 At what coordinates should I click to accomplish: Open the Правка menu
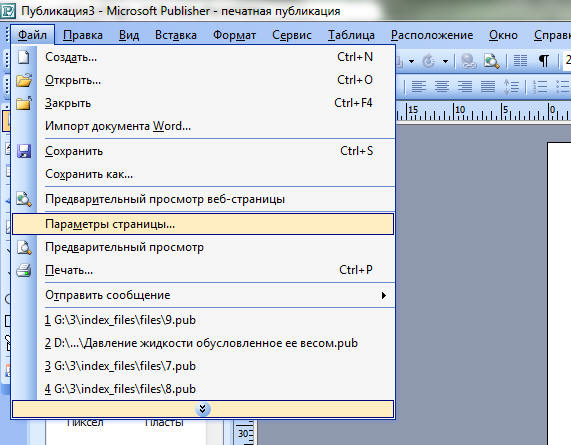pos(83,35)
